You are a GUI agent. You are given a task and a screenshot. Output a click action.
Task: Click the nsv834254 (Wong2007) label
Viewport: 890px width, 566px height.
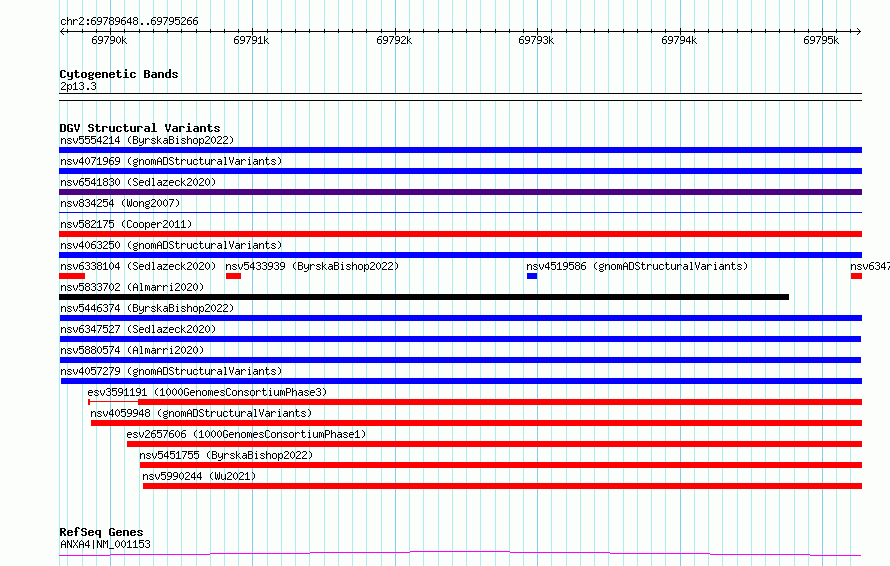point(120,203)
